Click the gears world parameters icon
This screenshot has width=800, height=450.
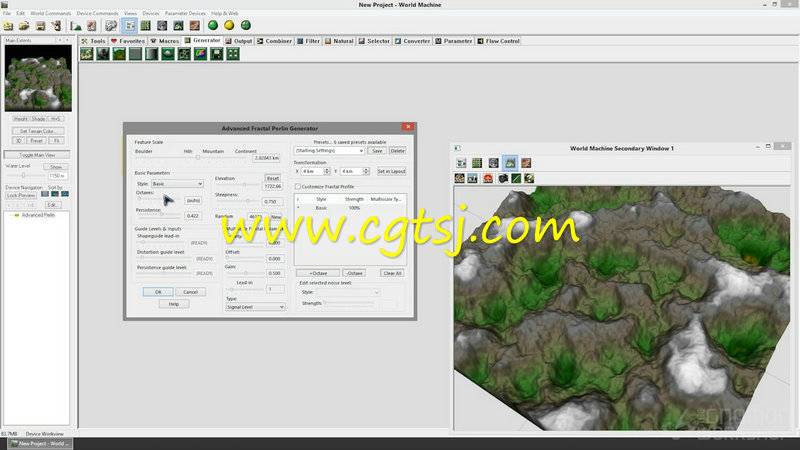coord(111,25)
